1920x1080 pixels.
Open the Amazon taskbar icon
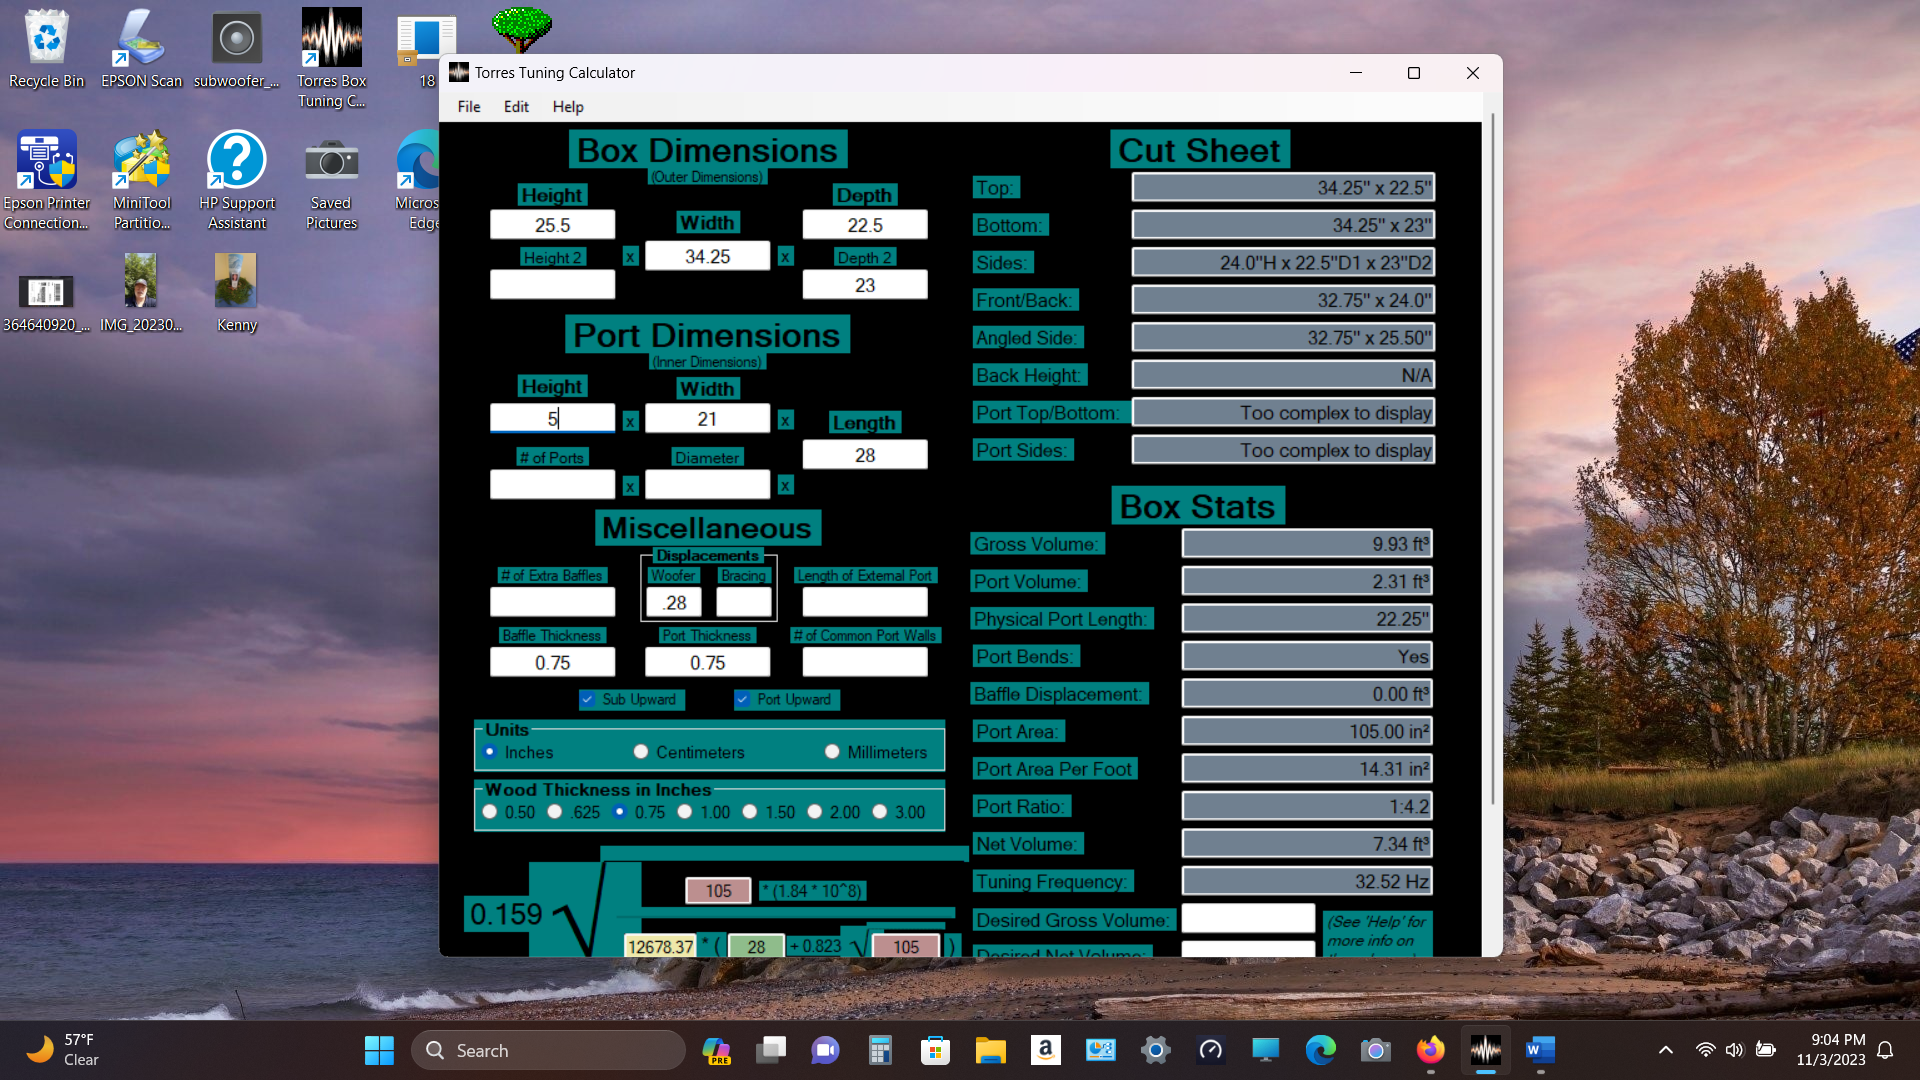1045,1050
